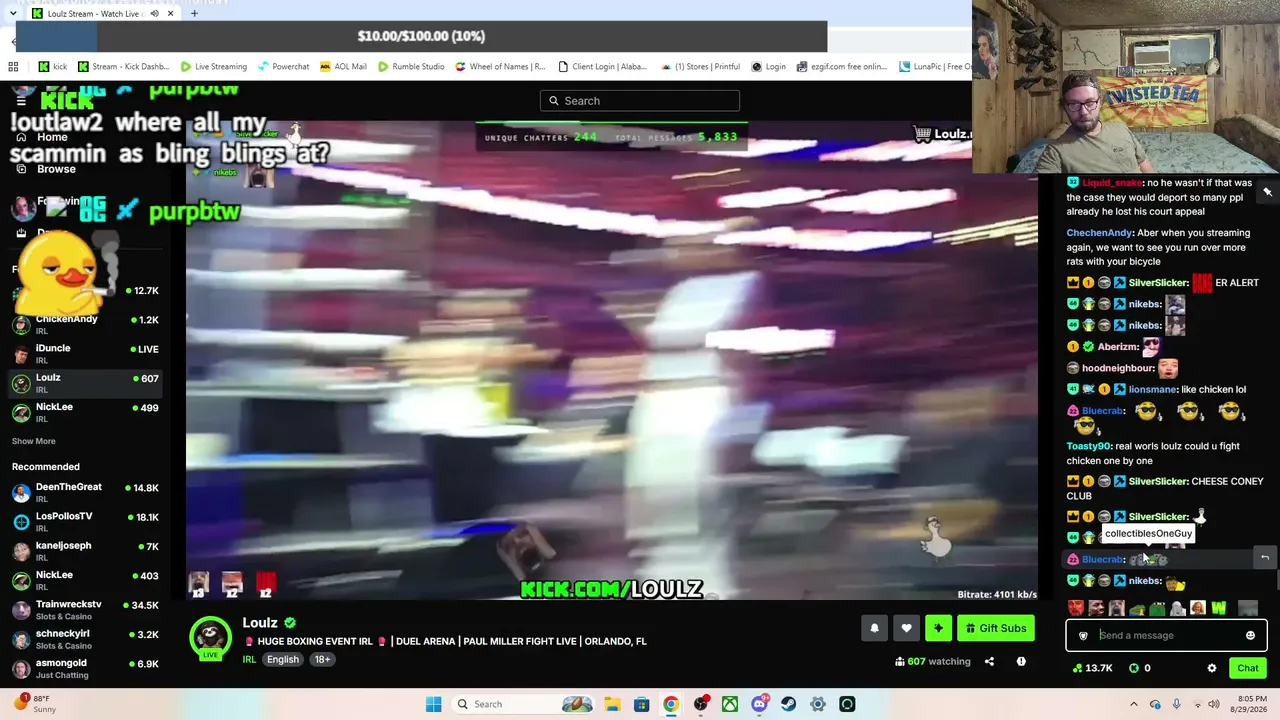1280x720 pixels.
Task: Select ChickenAndy channel in sidebar
Action: (x=85, y=324)
